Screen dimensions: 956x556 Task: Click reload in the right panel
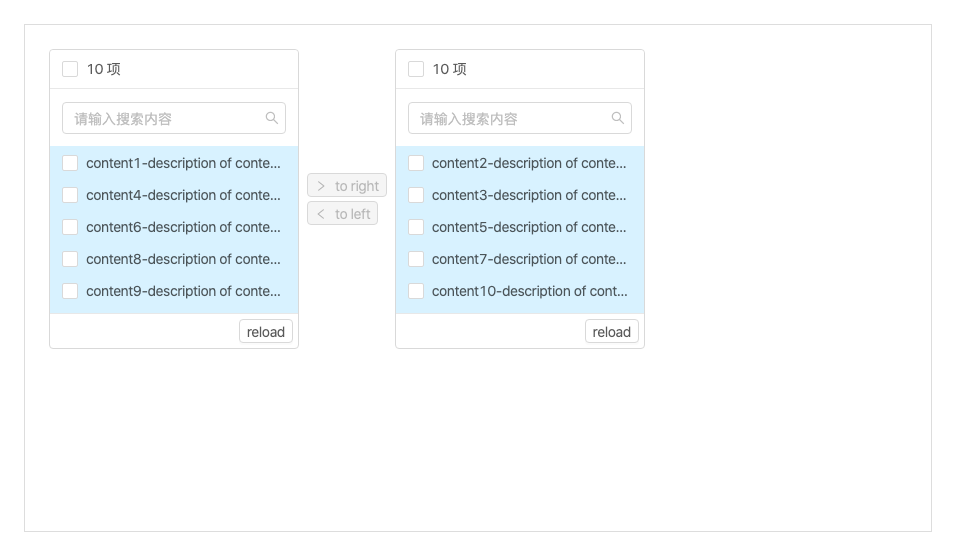[612, 332]
